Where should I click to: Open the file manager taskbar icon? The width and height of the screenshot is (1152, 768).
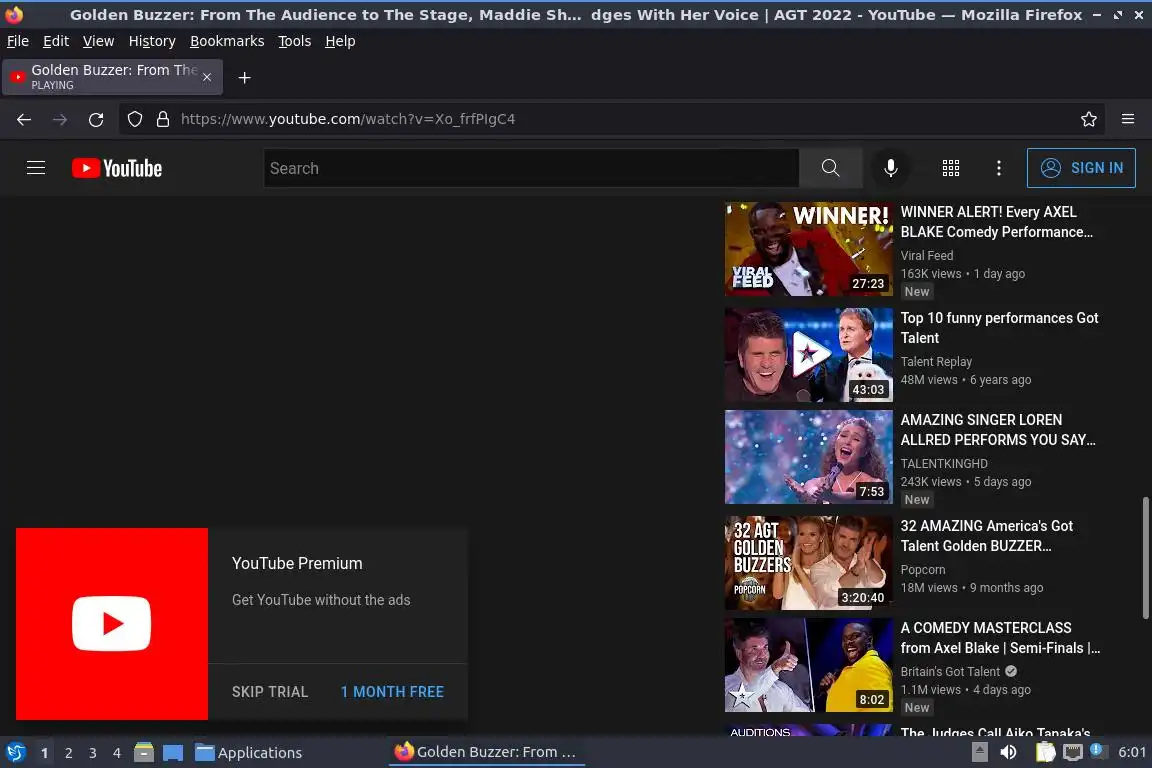[x=144, y=752]
